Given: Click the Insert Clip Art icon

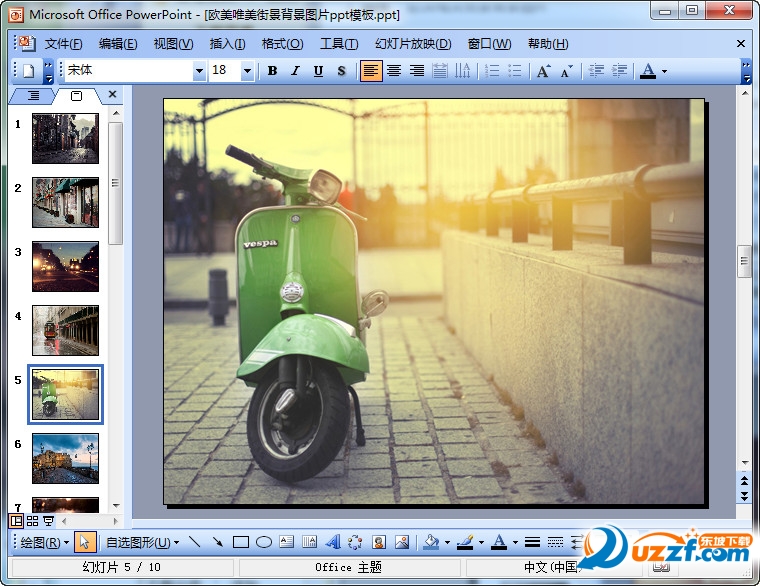Looking at the screenshot, I should pyautogui.click(x=379, y=542).
